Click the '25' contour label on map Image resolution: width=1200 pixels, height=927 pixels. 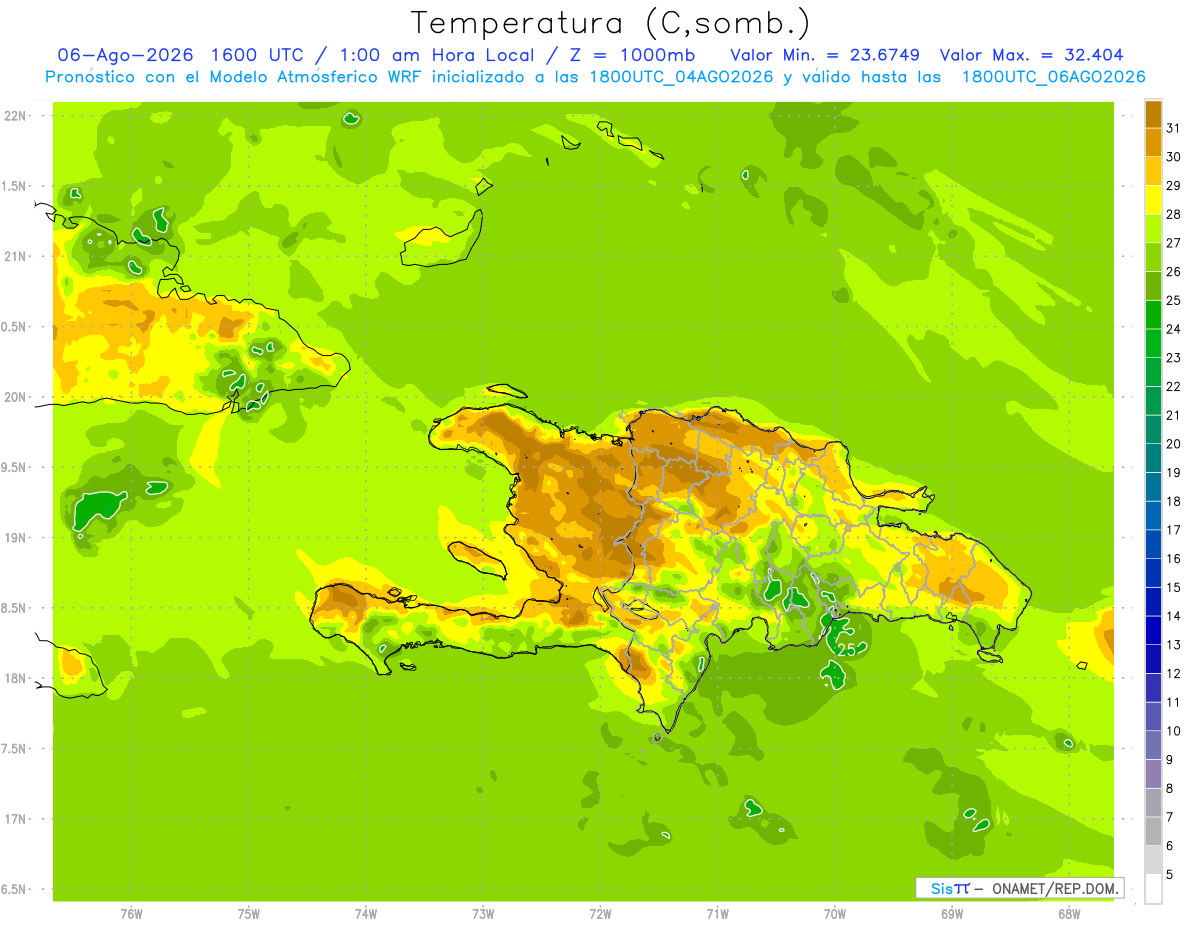(x=846, y=650)
